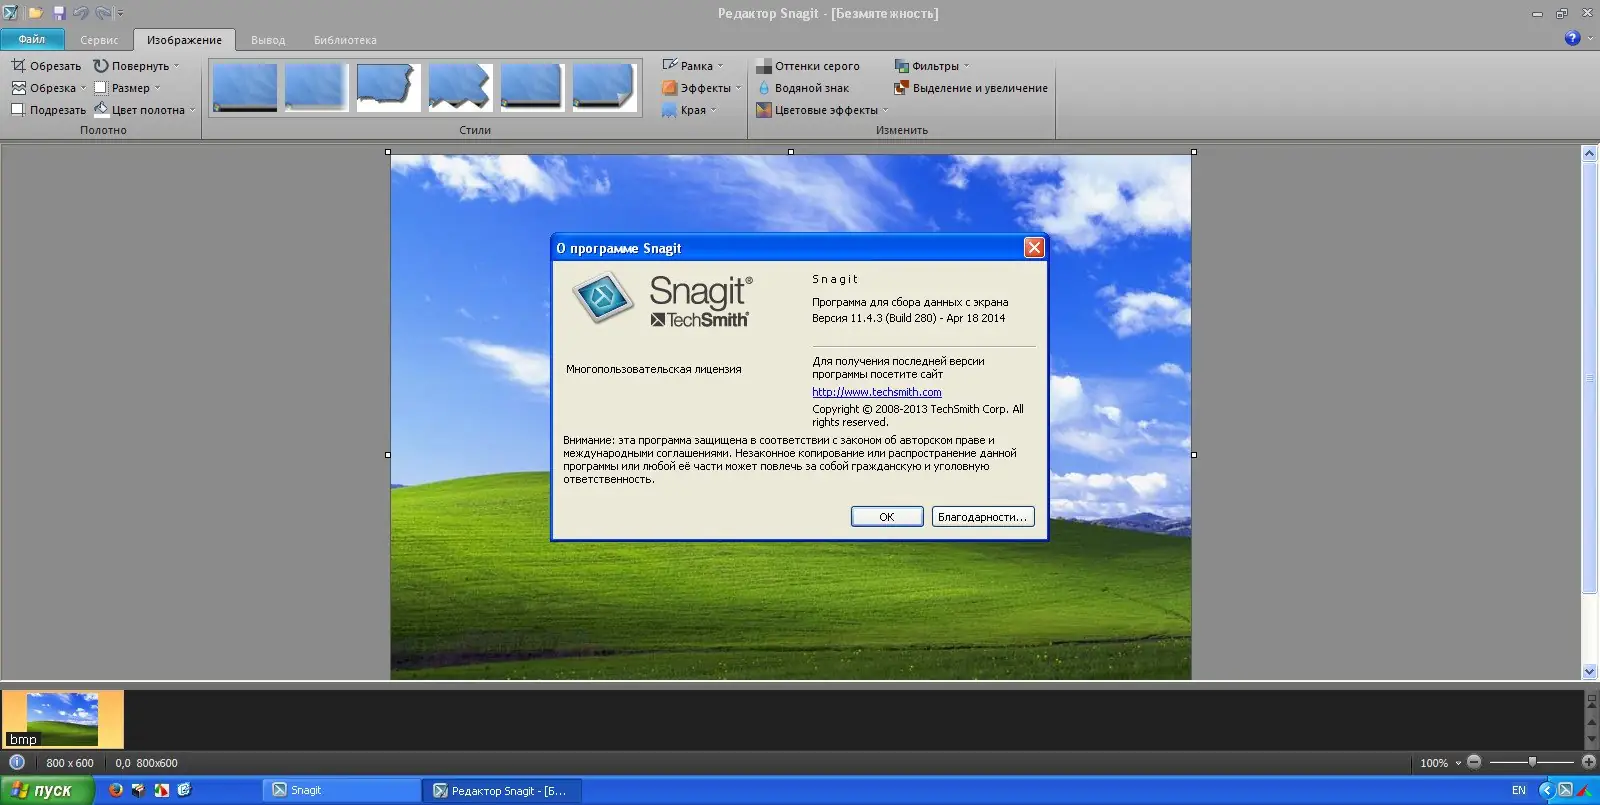The image size is (1600, 805).
Task: Click the canvas scrollbar down arrow
Action: [x=1589, y=672]
